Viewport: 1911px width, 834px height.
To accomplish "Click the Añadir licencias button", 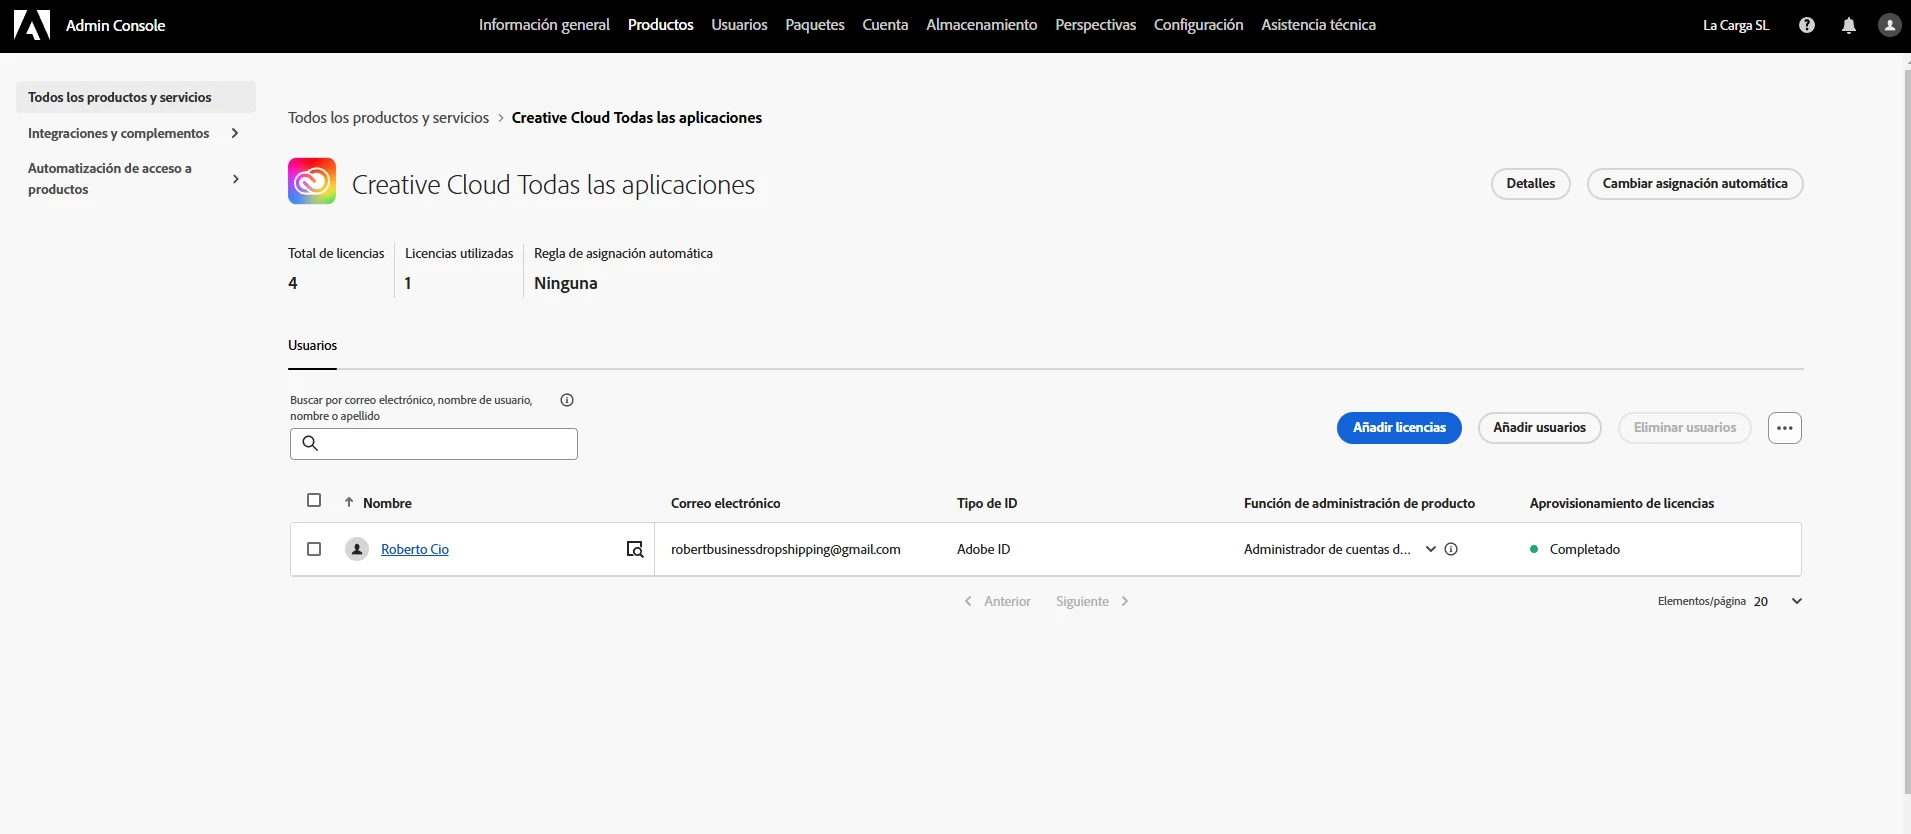I will [1399, 428].
